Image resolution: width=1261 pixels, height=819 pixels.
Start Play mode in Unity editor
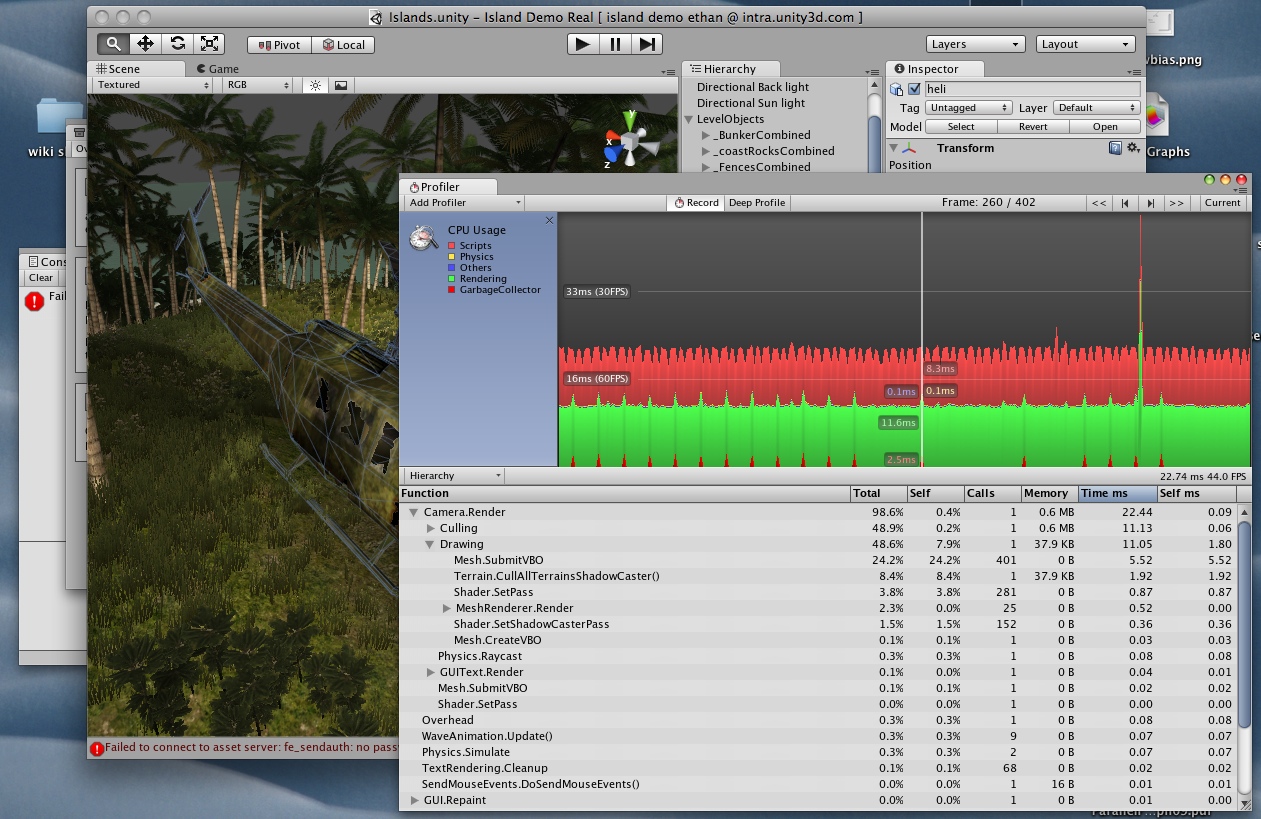tap(583, 44)
